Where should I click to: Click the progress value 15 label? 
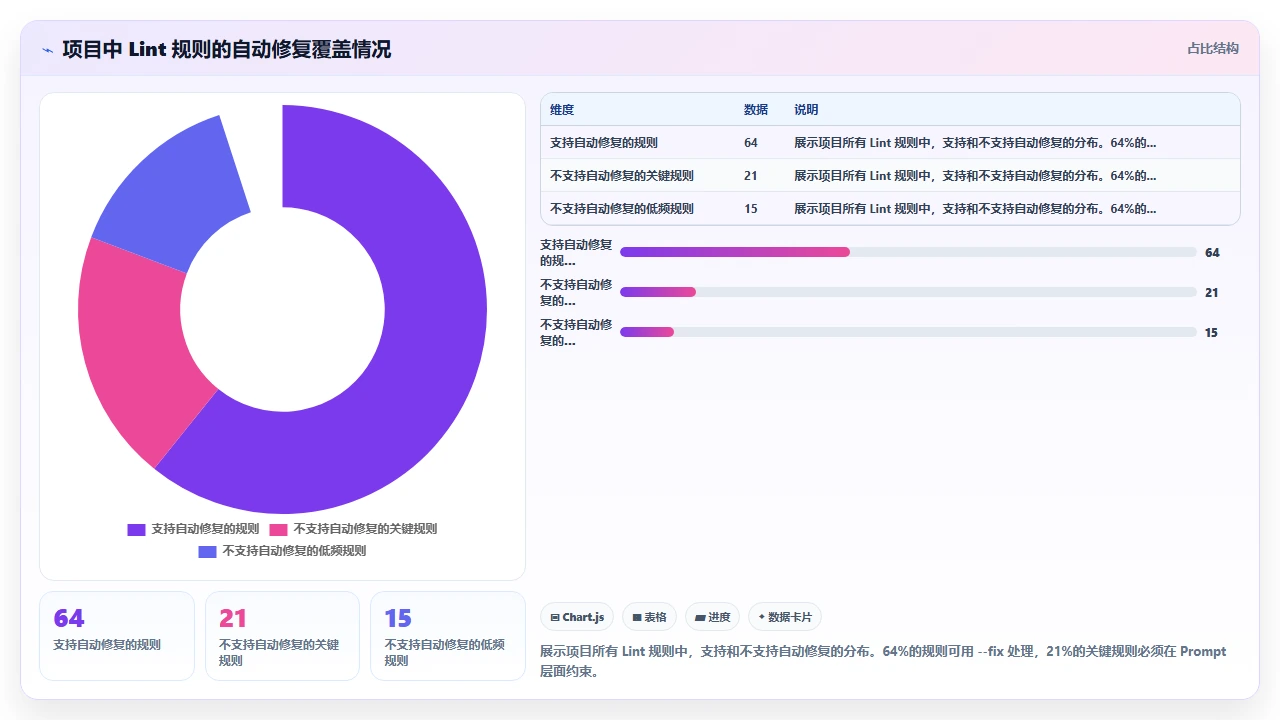click(1212, 333)
